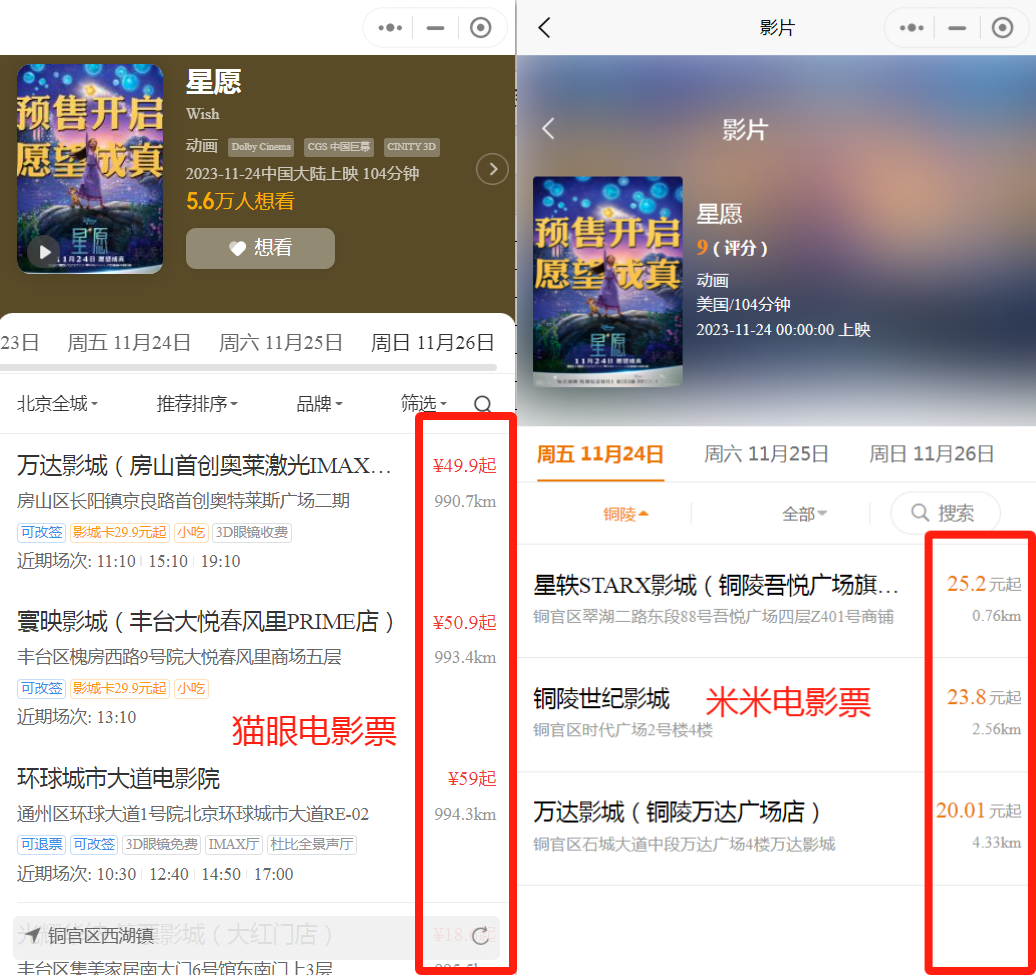Open more options menu in right 影片 panel
This screenshot has height=975, width=1036.
click(912, 28)
